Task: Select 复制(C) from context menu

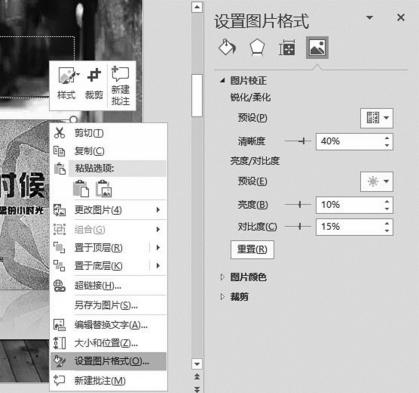Action: tap(108, 151)
